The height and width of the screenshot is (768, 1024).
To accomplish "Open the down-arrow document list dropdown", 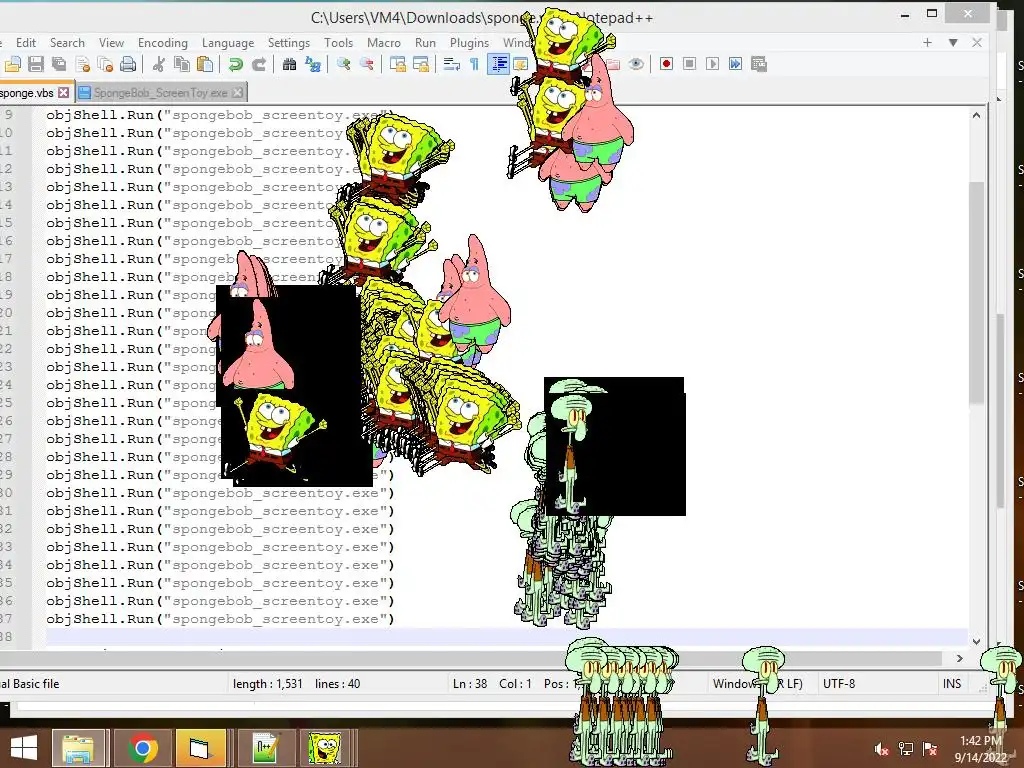I will [x=953, y=42].
